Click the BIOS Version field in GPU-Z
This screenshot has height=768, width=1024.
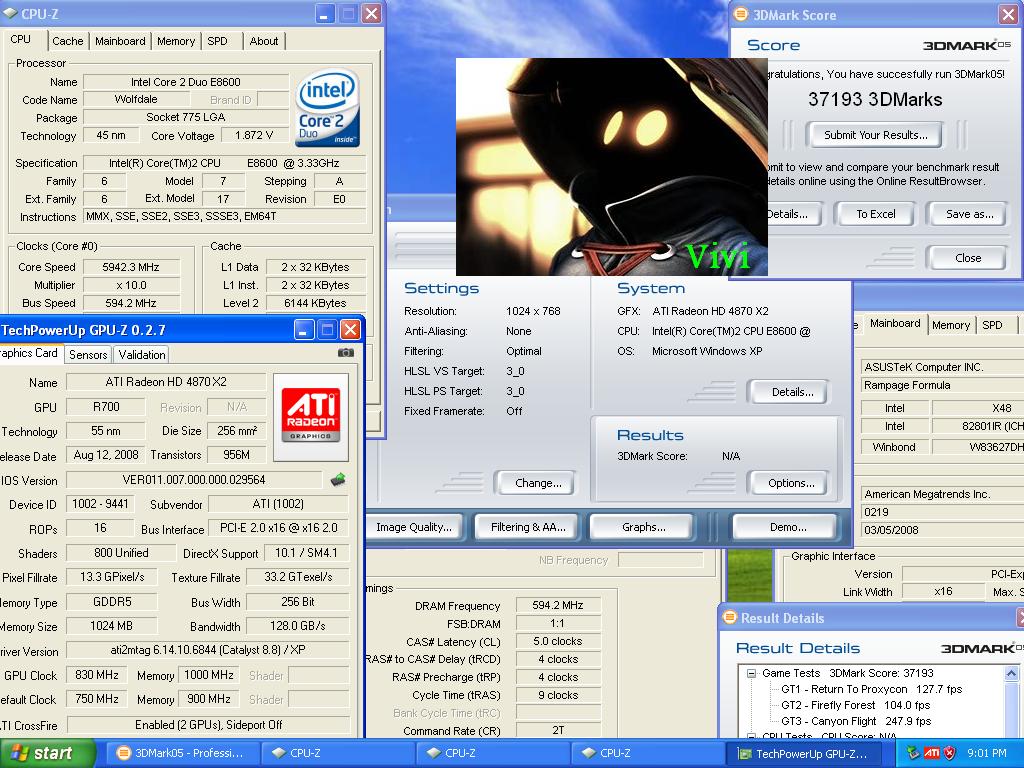coord(193,480)
